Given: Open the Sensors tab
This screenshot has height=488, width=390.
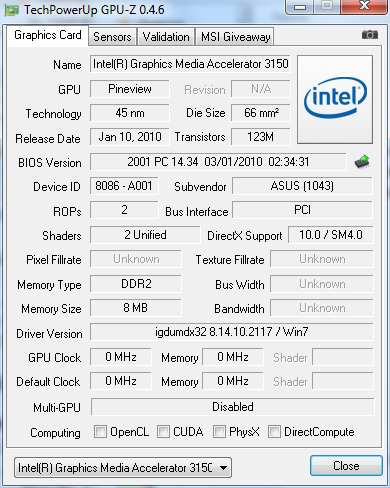Looking at the screenshot, I should (x=112, y=37).
